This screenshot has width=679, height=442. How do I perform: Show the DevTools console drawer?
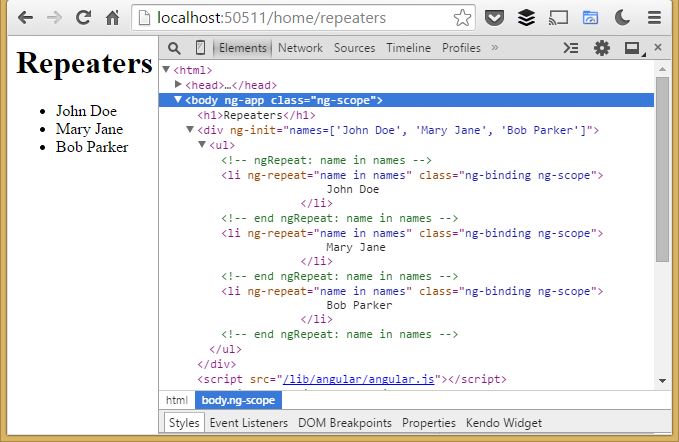[571, 48]
